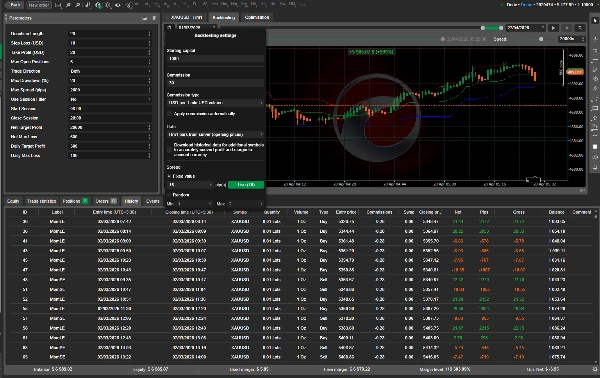Image resolution: width=600 pixels, height=378 pixels.
Task: Open the Equity tab in the bottom panel
Action: pyautogui.click(x=13, y=201)
